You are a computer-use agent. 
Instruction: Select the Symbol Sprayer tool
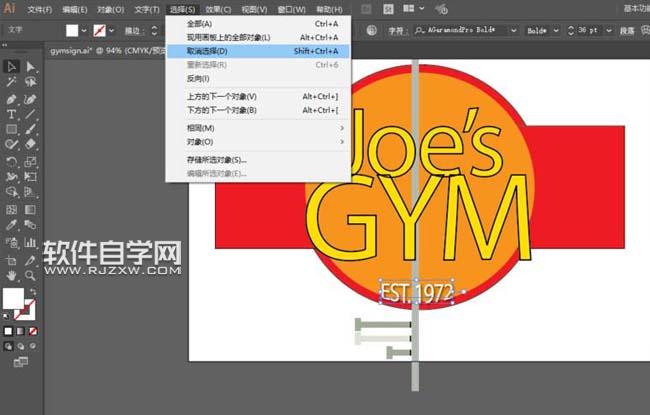[11, 242]
